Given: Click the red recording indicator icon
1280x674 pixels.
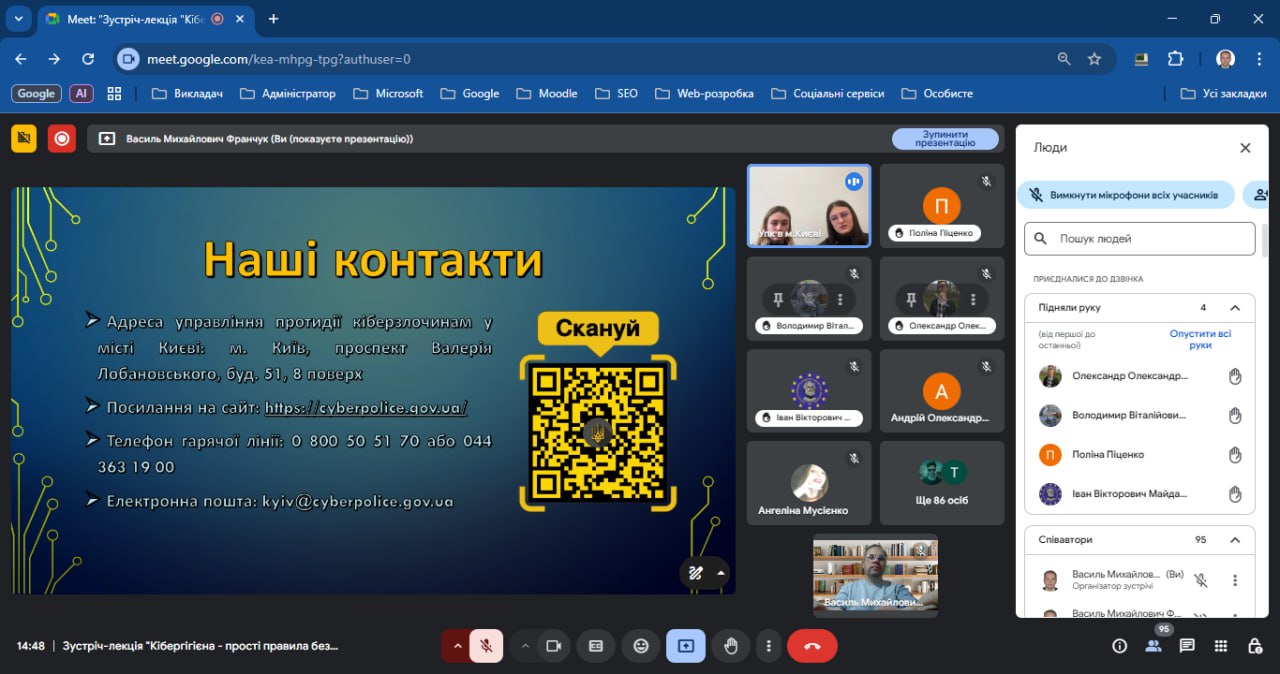Looking at the screenshot, I should pyautogui.click(x=62, y=139).
